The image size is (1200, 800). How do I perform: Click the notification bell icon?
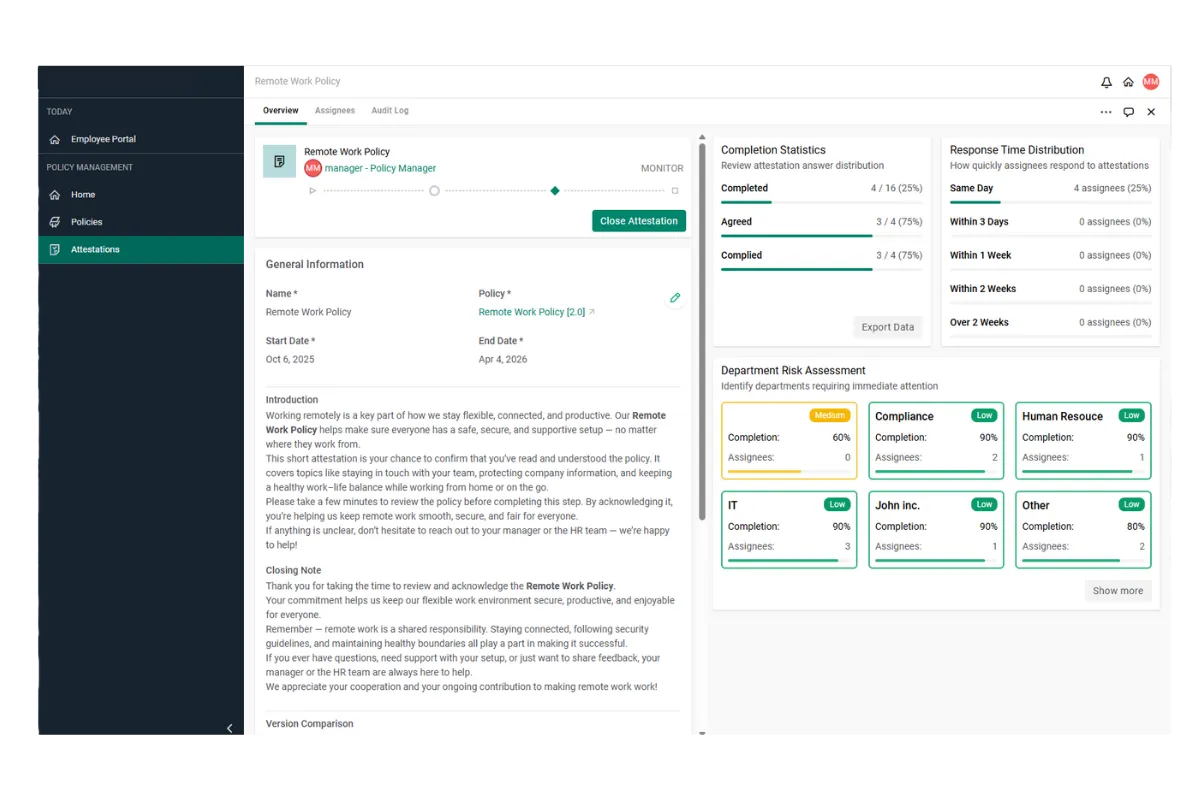pyautogui.click(x=1106, y=82)
